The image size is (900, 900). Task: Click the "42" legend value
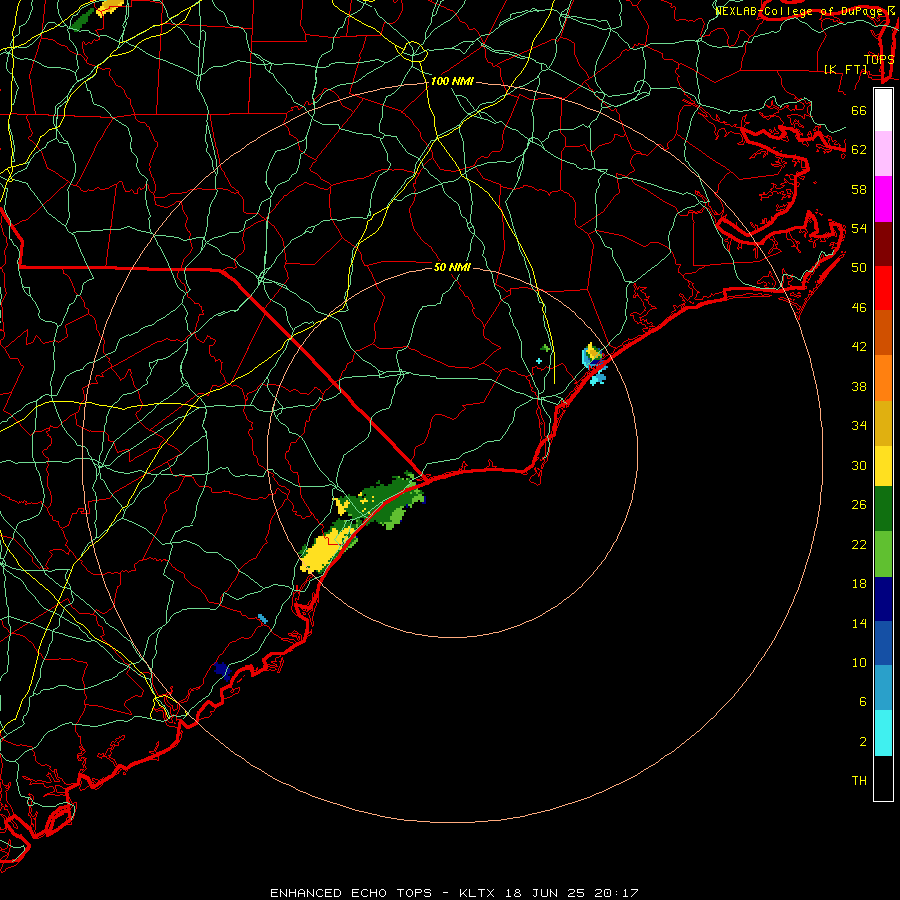click(x=859, y=347)
